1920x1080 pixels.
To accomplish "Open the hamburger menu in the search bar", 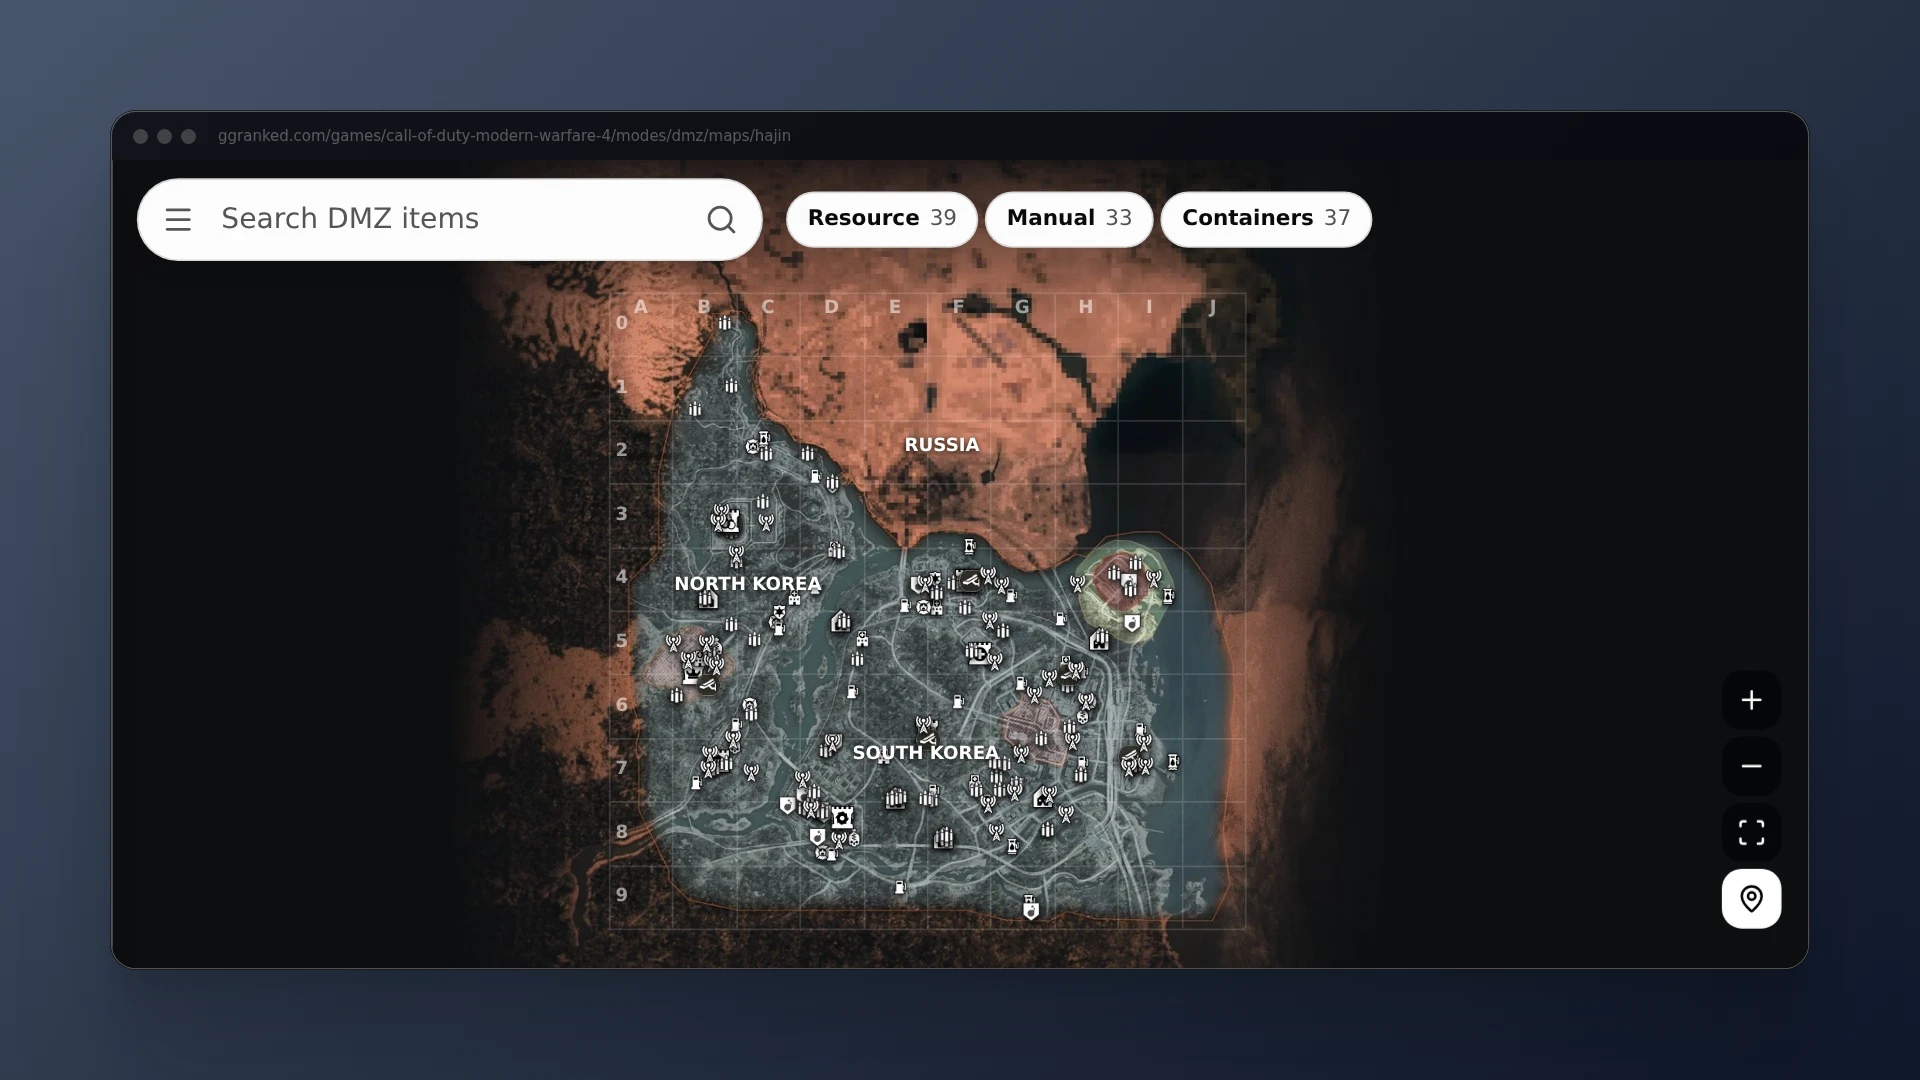I will tap(178, 219).
